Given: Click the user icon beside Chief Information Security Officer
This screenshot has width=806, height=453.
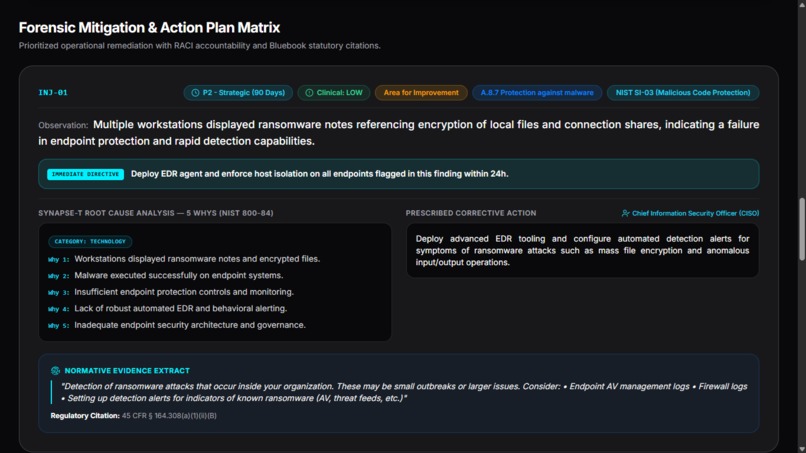Looking at the screenshot, I should (625, 213).
